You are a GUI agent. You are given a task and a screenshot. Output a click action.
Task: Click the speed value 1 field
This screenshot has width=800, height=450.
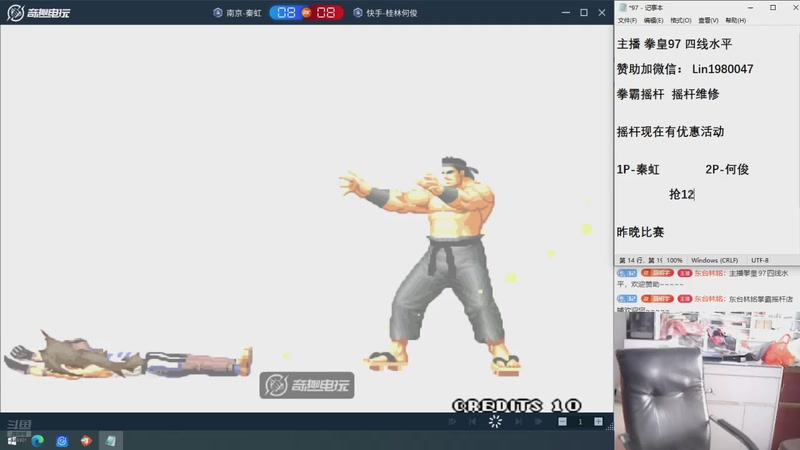tap(580, 421)
